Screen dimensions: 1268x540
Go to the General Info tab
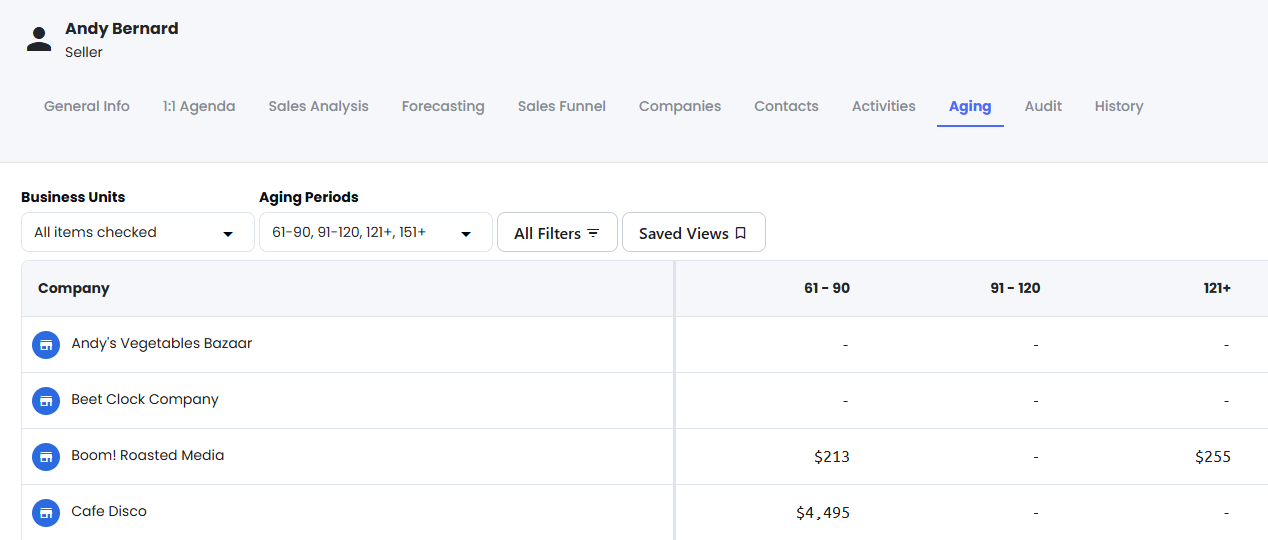(87, 106)
